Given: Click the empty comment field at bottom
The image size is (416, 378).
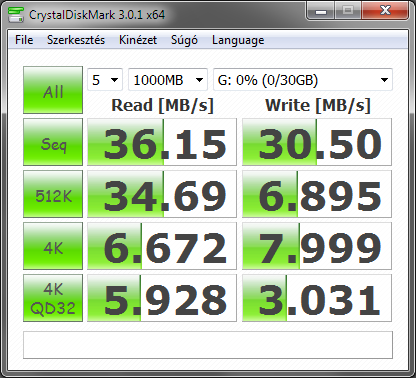Looking at the screenshot, I should 208,345.
